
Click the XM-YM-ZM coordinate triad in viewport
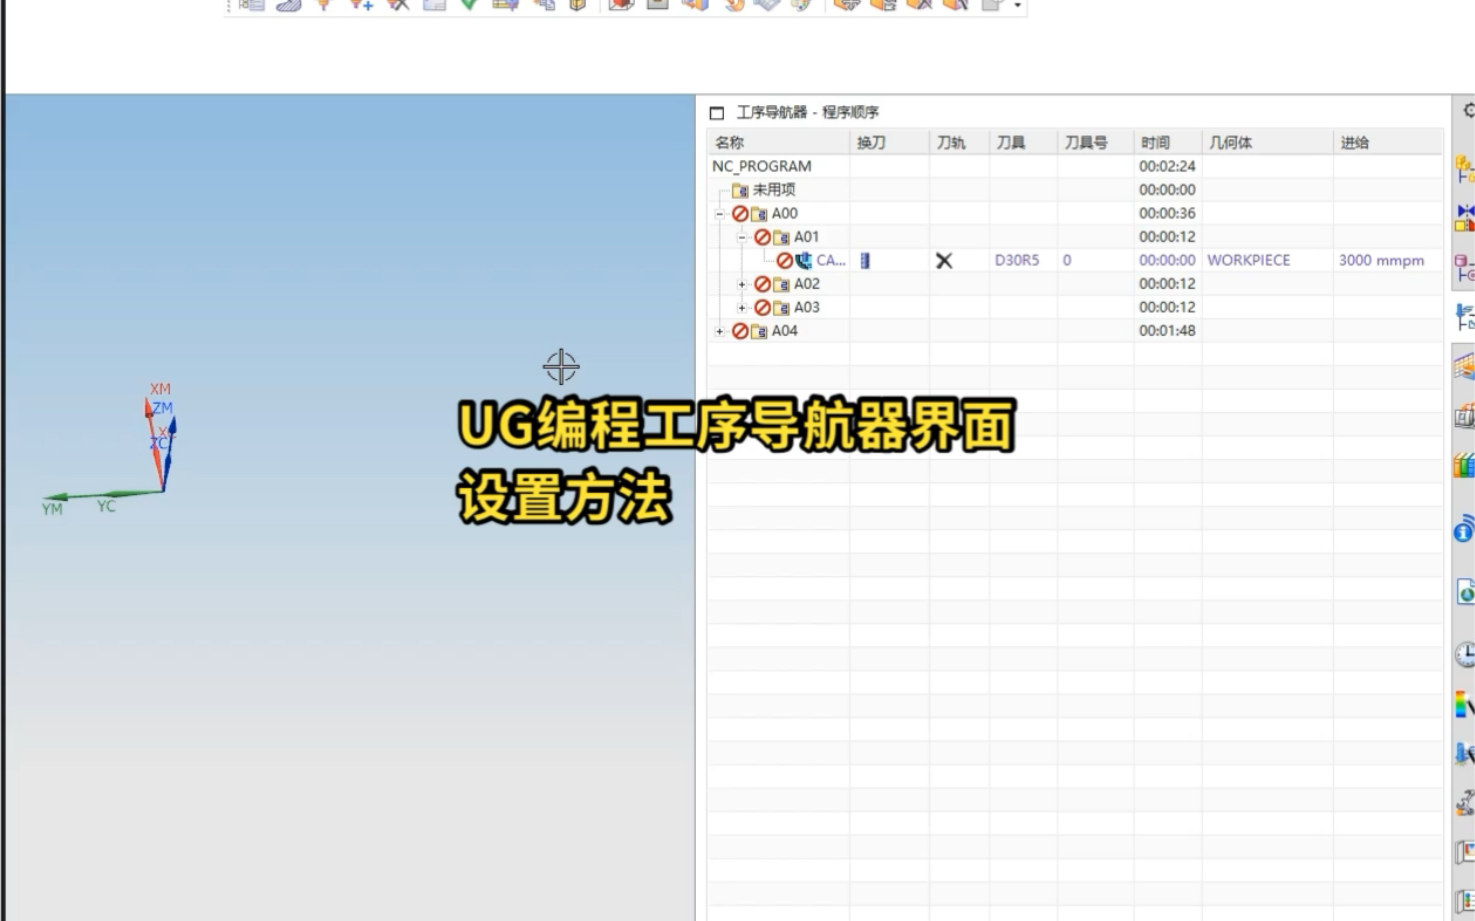tap(112, 448)
